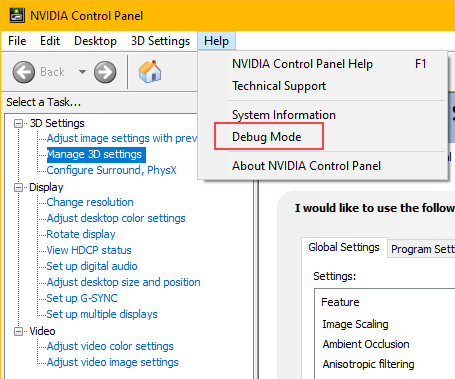Open View HDCP status
Image resolution: width=455 pixels, height=379 pixels.
coord(89,250)
